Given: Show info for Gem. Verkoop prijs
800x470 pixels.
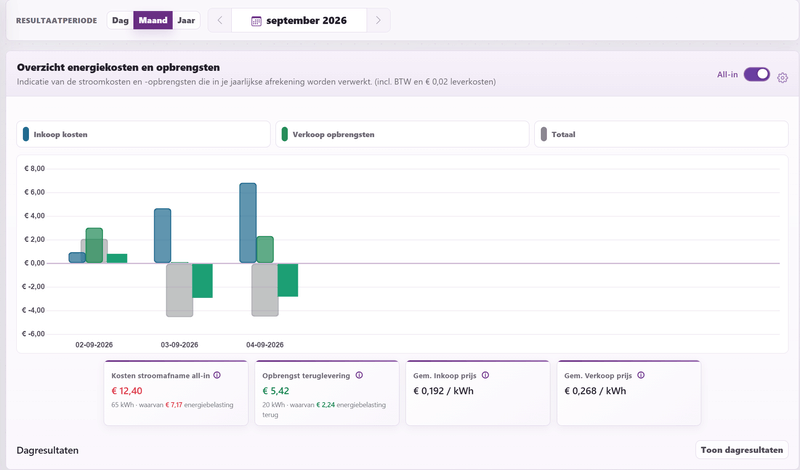Looking at the screenshot, I should pos(641,375).
